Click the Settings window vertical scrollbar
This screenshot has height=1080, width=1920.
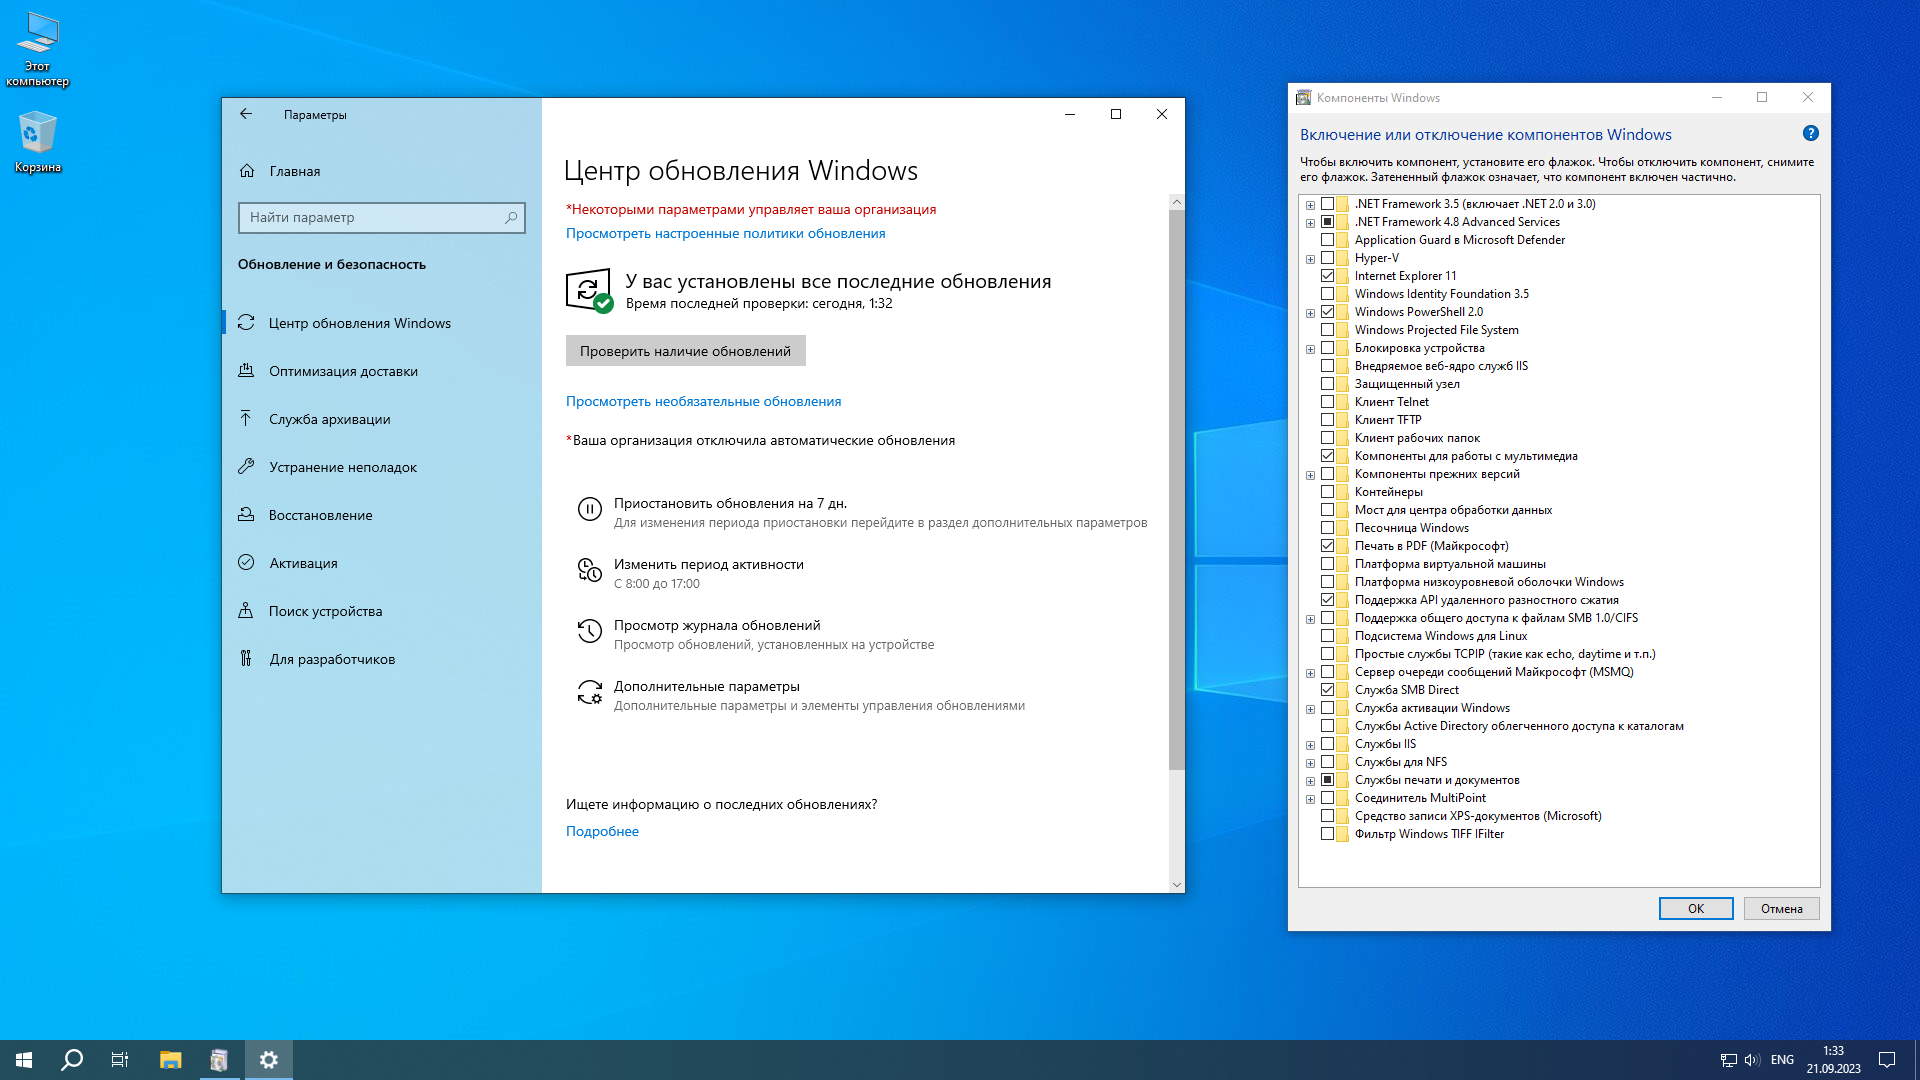click(1176, 490)
